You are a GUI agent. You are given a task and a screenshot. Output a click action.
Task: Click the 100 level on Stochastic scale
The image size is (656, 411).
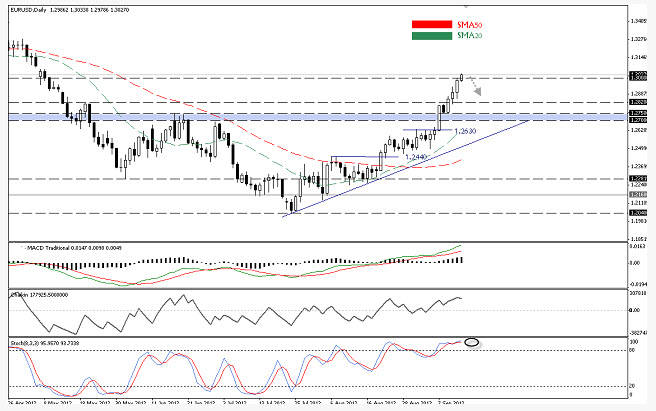point(634,342)
